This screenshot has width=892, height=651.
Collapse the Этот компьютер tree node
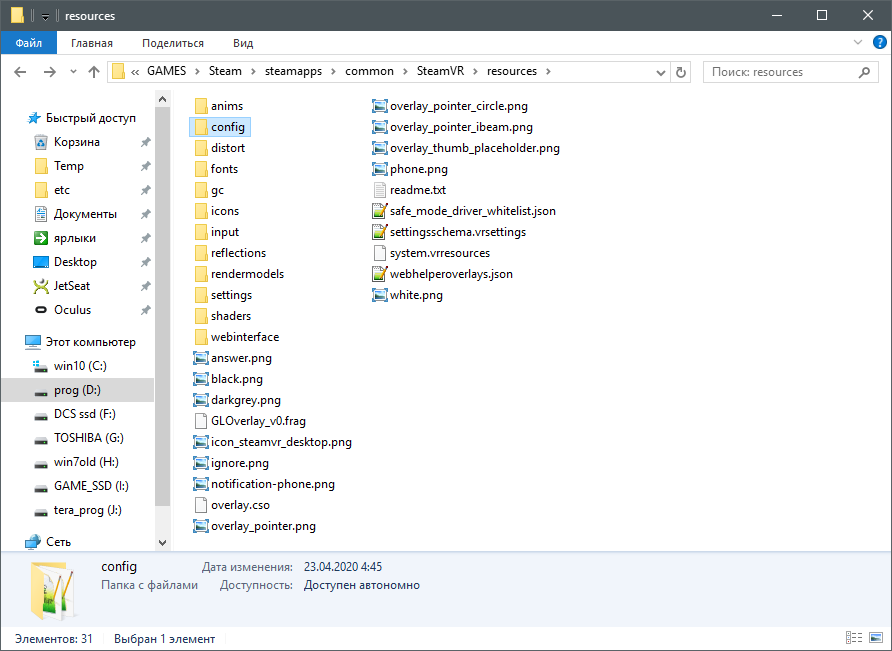[14, 342]
